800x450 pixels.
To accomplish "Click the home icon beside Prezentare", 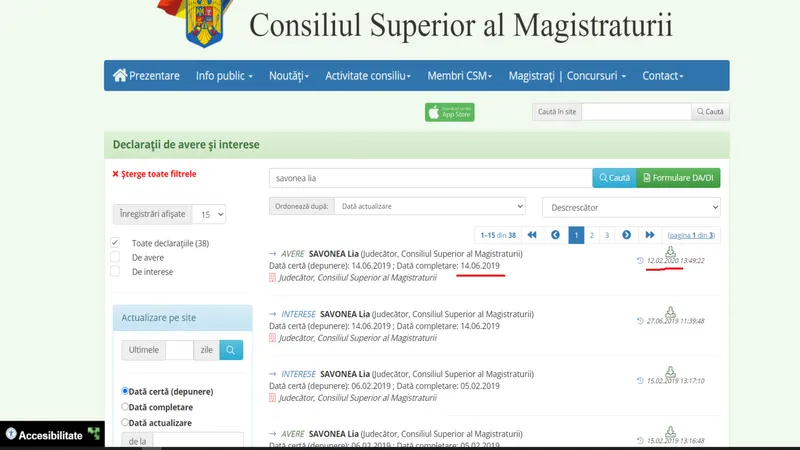I will (120, 76).
